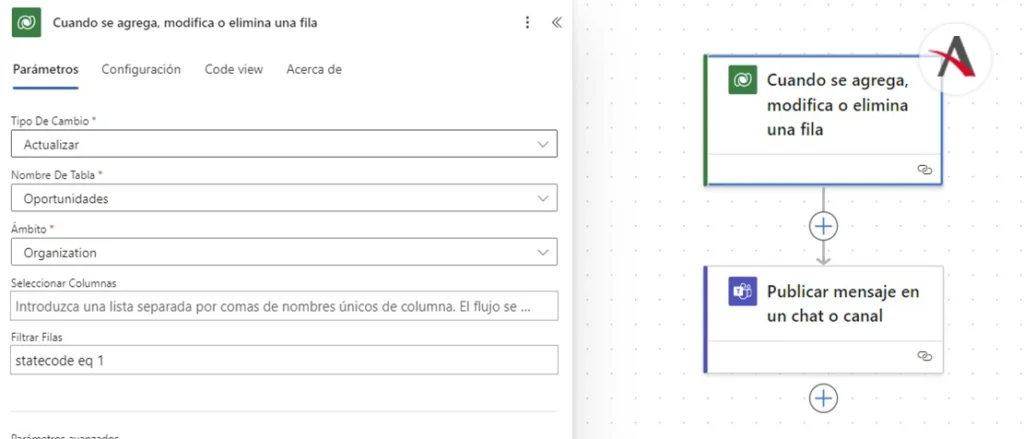Image resolution: width=1024 pixels, height=439 pixels.
Task: Collapse the panel with double chevron
Action: (x=557, y=22)
